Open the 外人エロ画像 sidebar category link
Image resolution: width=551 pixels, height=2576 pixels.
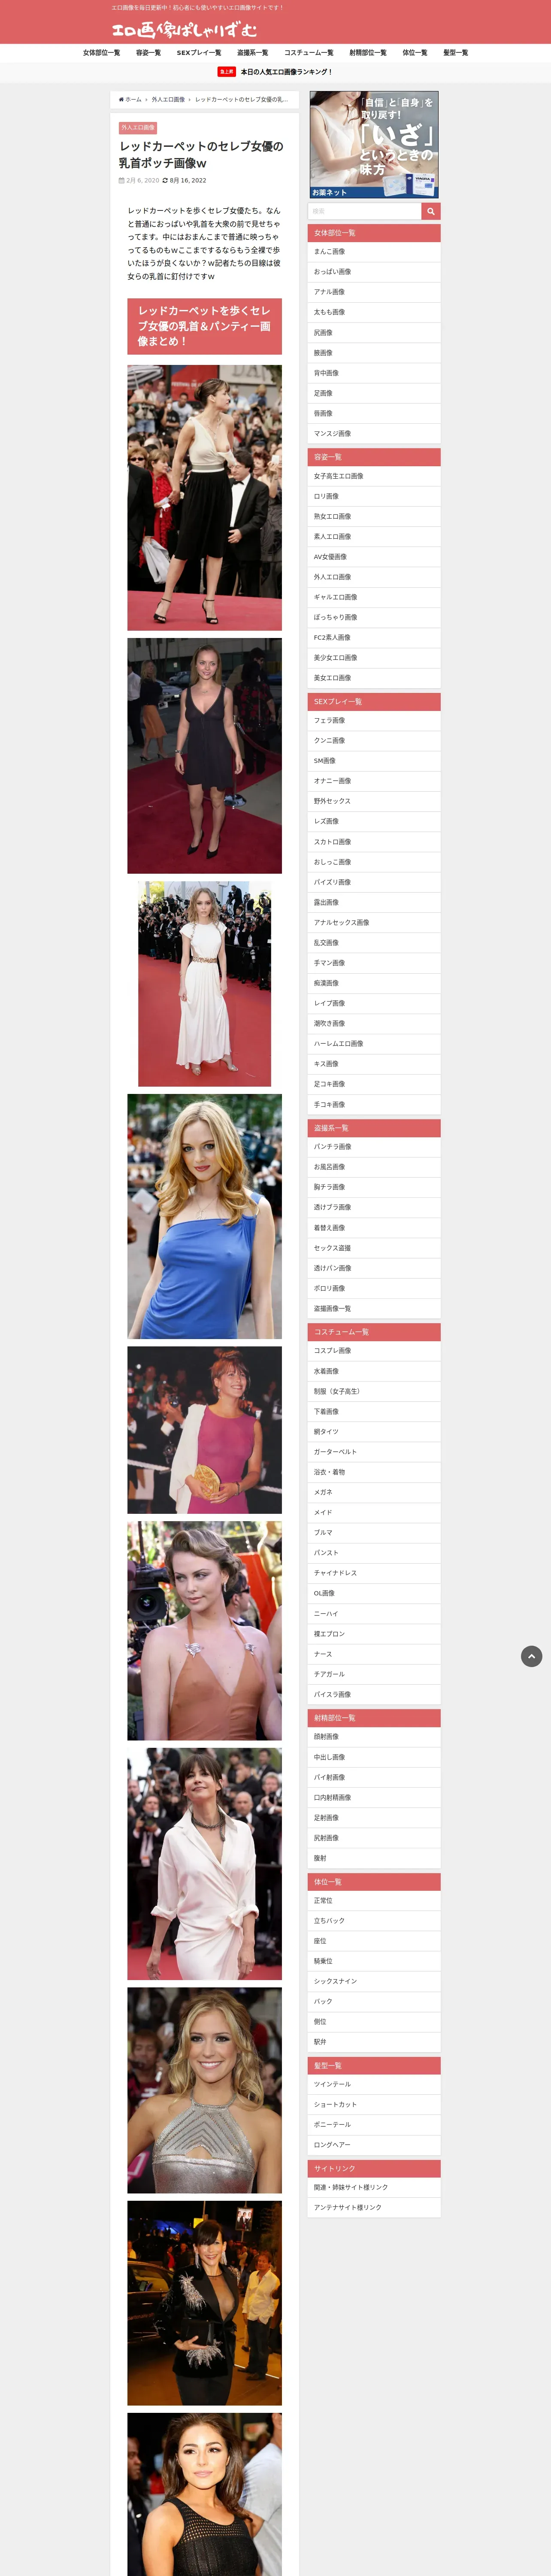374,577
